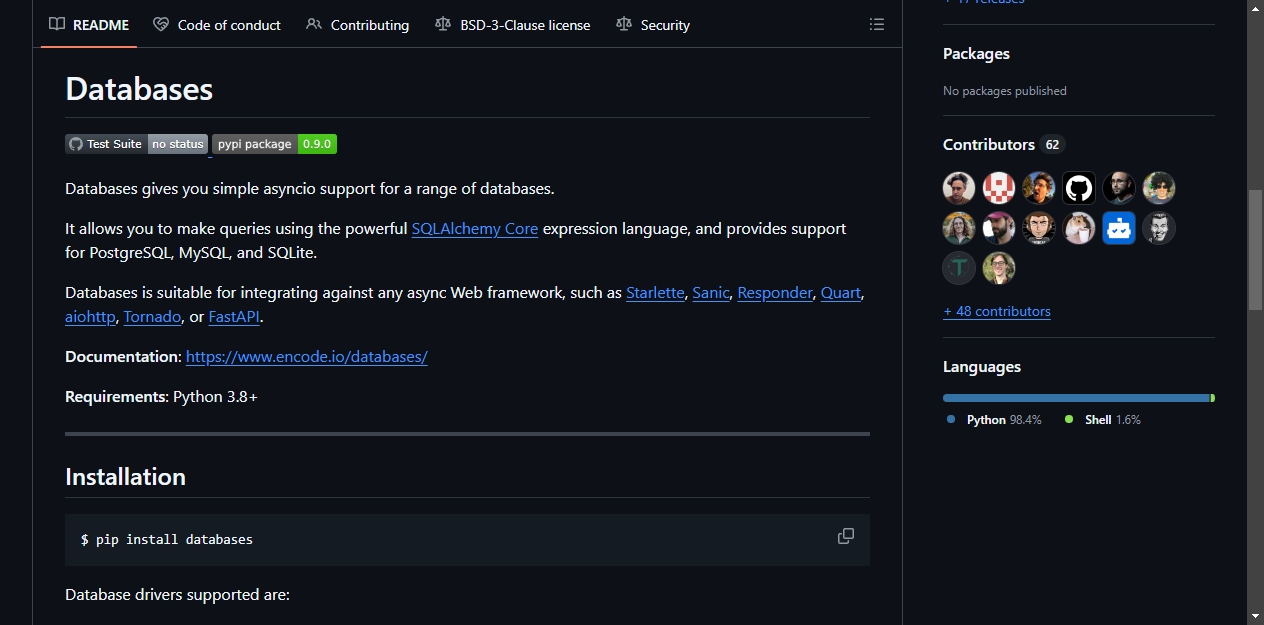Click the "$ pip install databases" code text

pyautogui.click(x=167, y=540)
